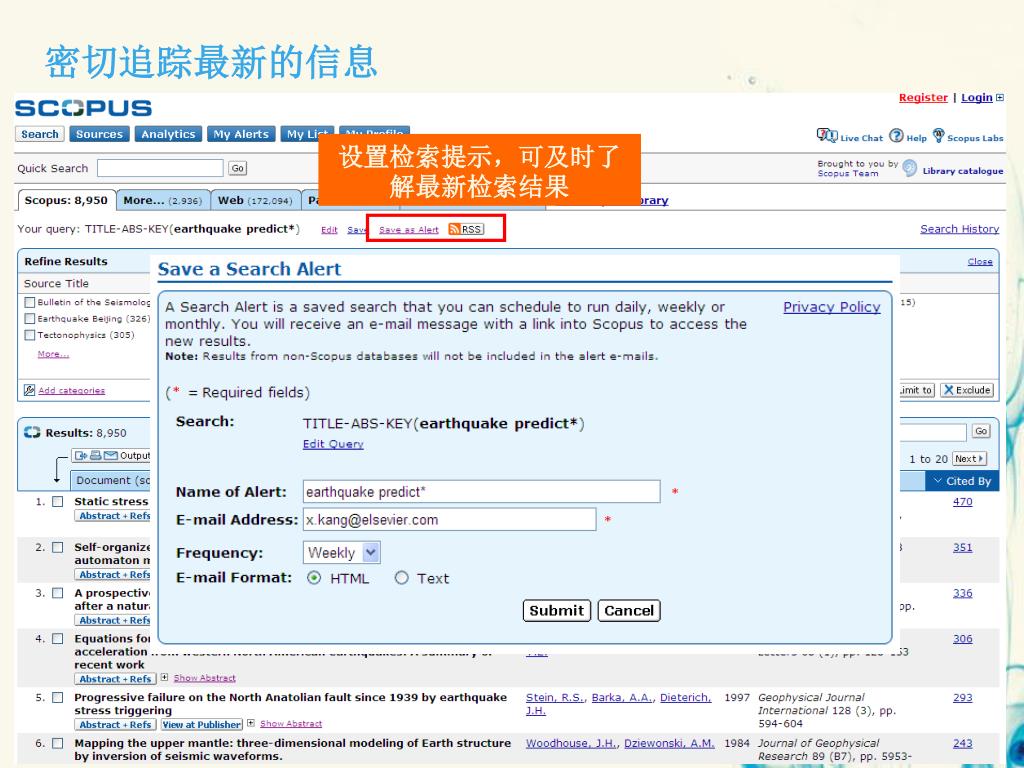Open Live Chat speech bubble icon

826,135
